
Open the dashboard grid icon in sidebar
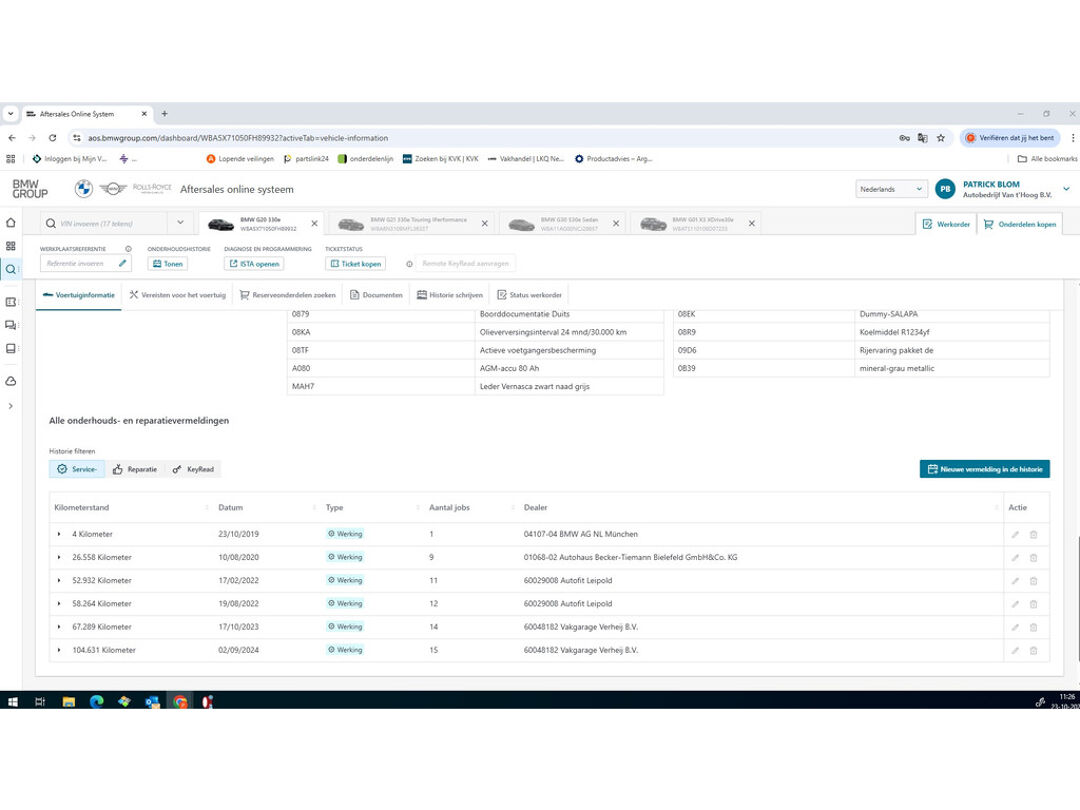pos(11,246)
